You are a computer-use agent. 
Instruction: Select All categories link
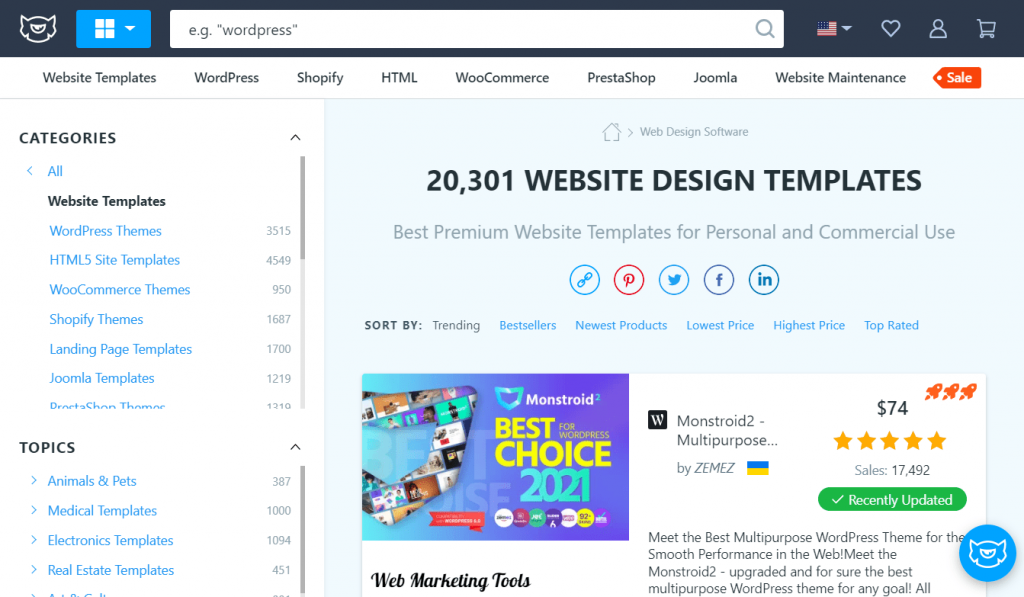pos(55,171)
